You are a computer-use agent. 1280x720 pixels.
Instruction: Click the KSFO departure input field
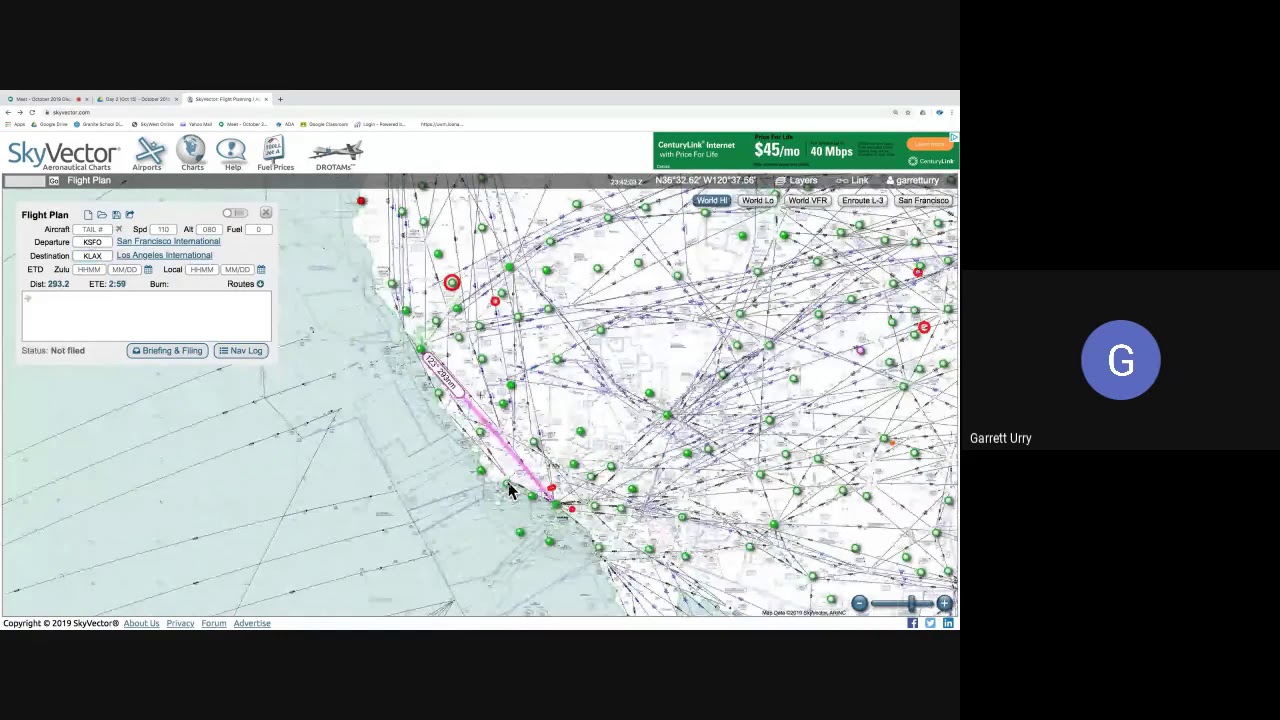tap(92, 242)
